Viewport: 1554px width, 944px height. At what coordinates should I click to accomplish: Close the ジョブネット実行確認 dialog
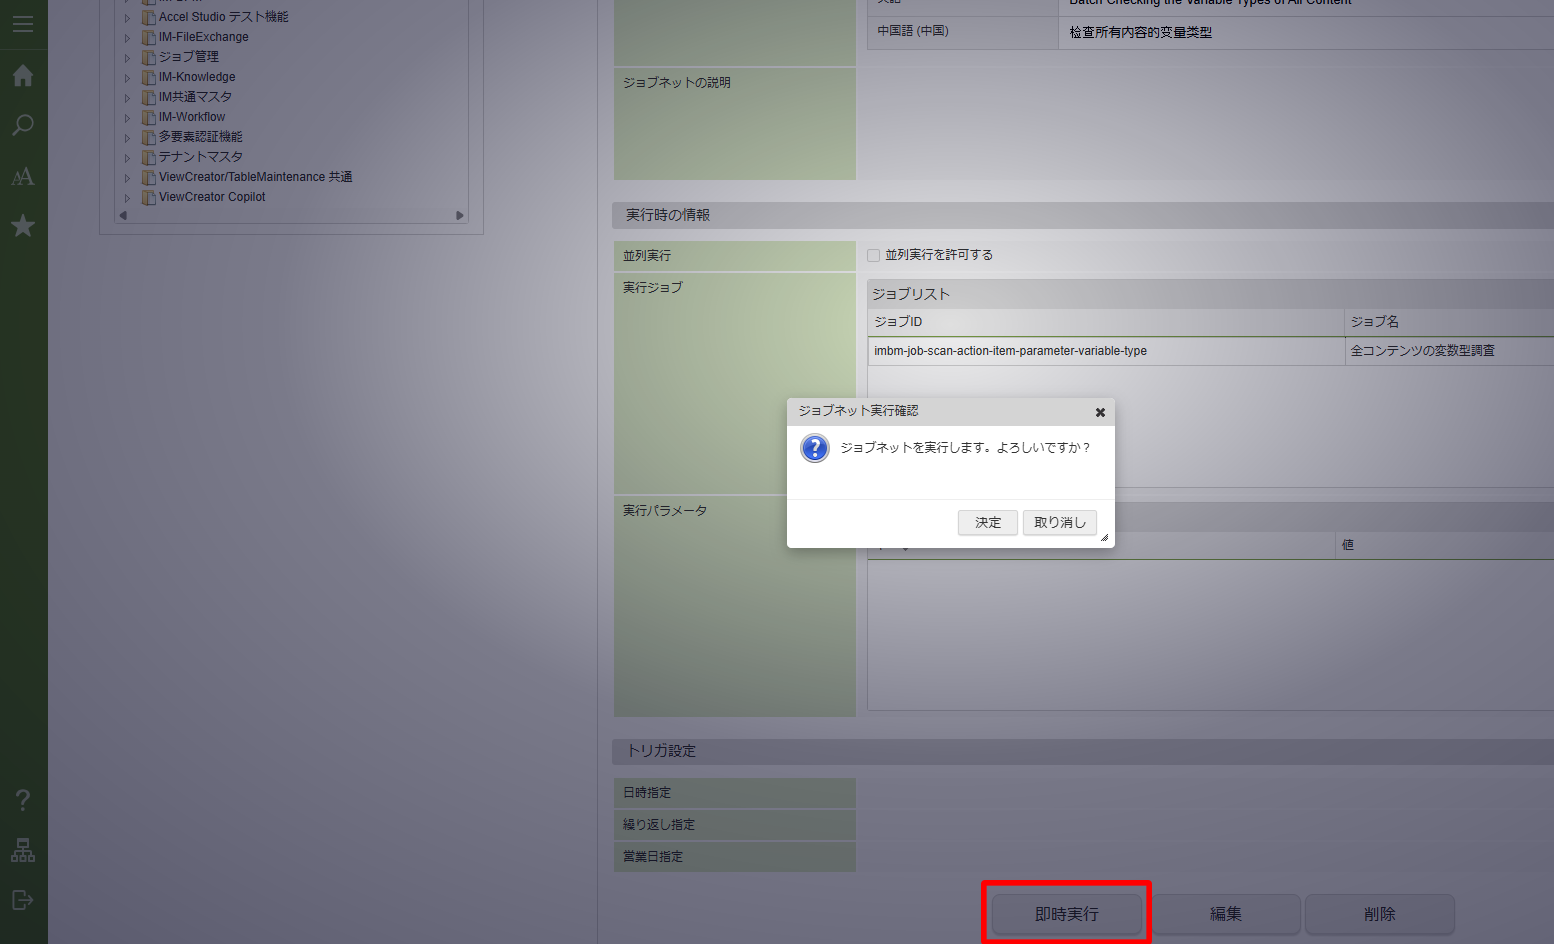click(1100, 412)
